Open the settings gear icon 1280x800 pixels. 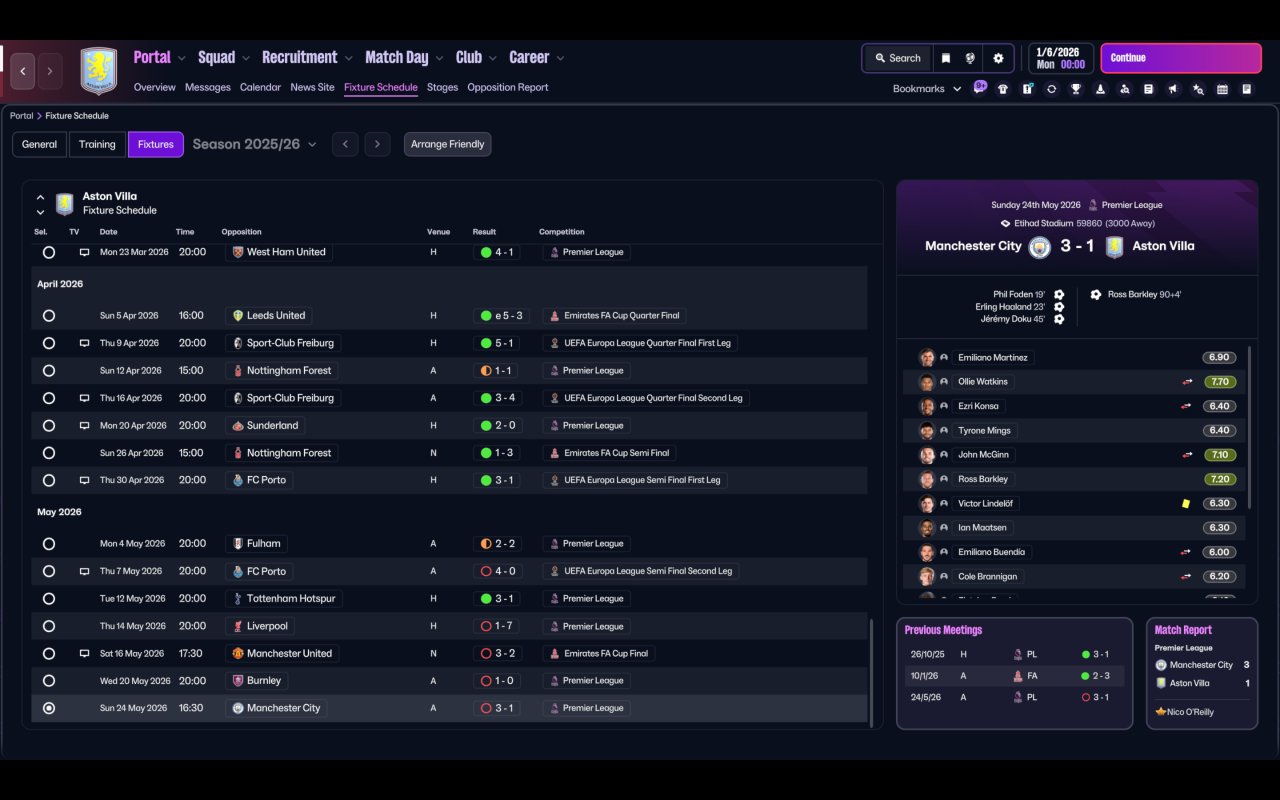click(998, 58)
